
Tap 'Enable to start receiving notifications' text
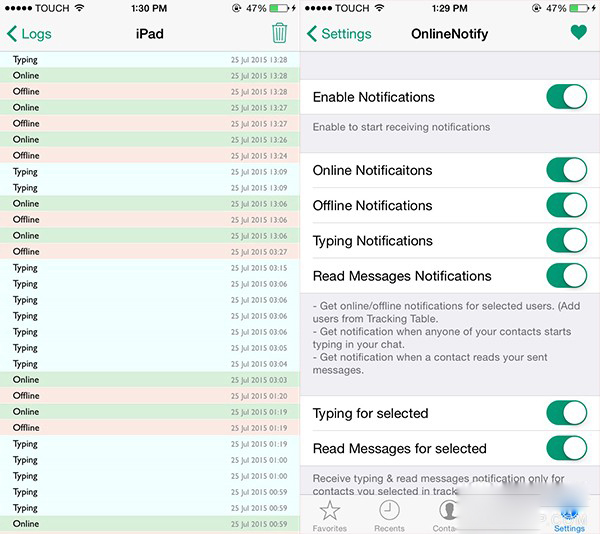pyautogui.click(x=401, y=127)
